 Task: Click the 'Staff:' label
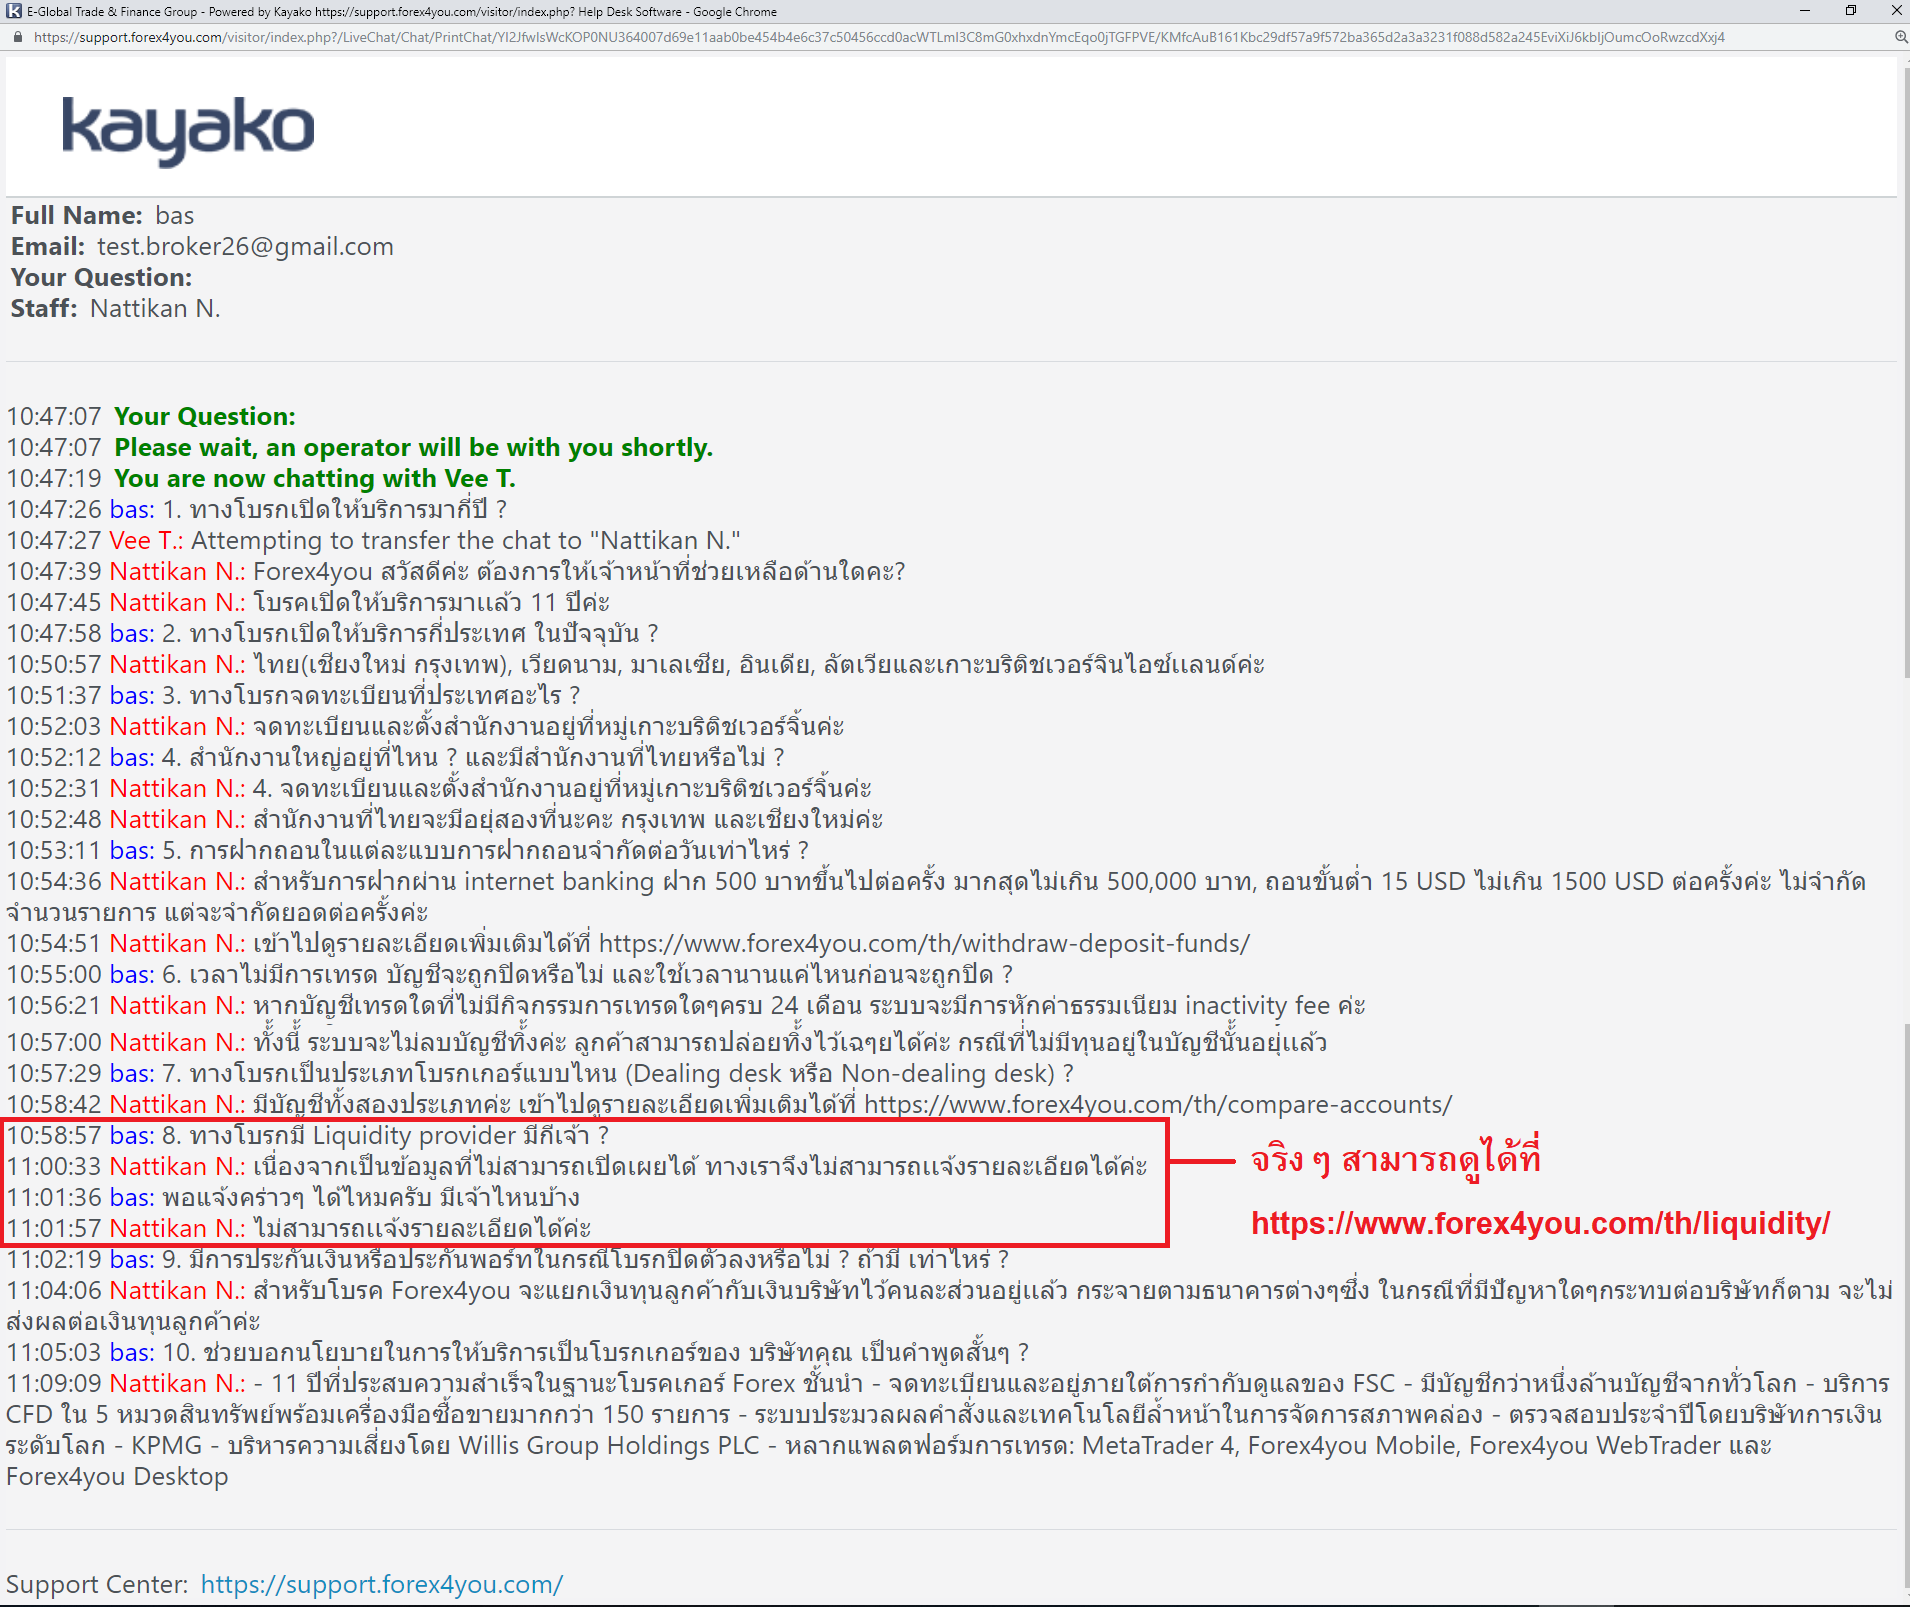point(44,308)
